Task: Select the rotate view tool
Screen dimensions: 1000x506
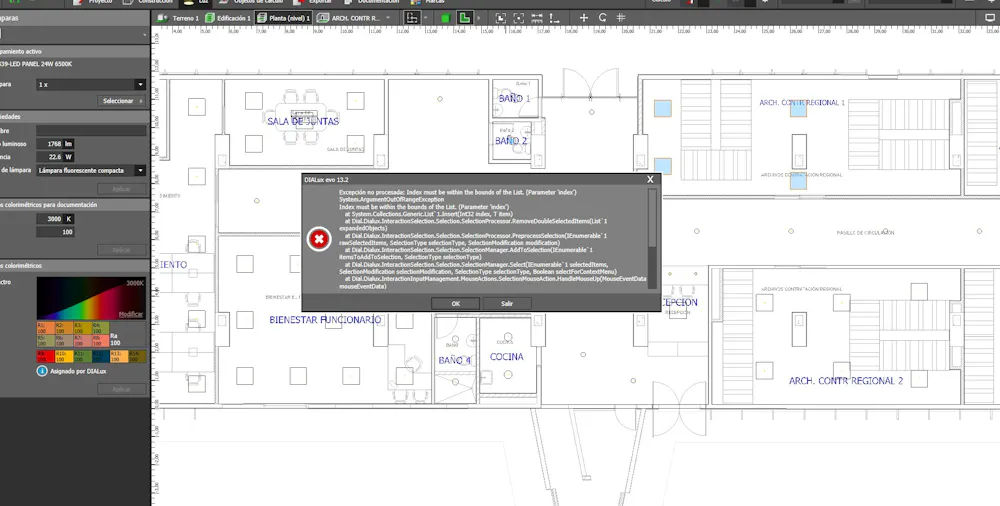Action: (x=602, y=18)
